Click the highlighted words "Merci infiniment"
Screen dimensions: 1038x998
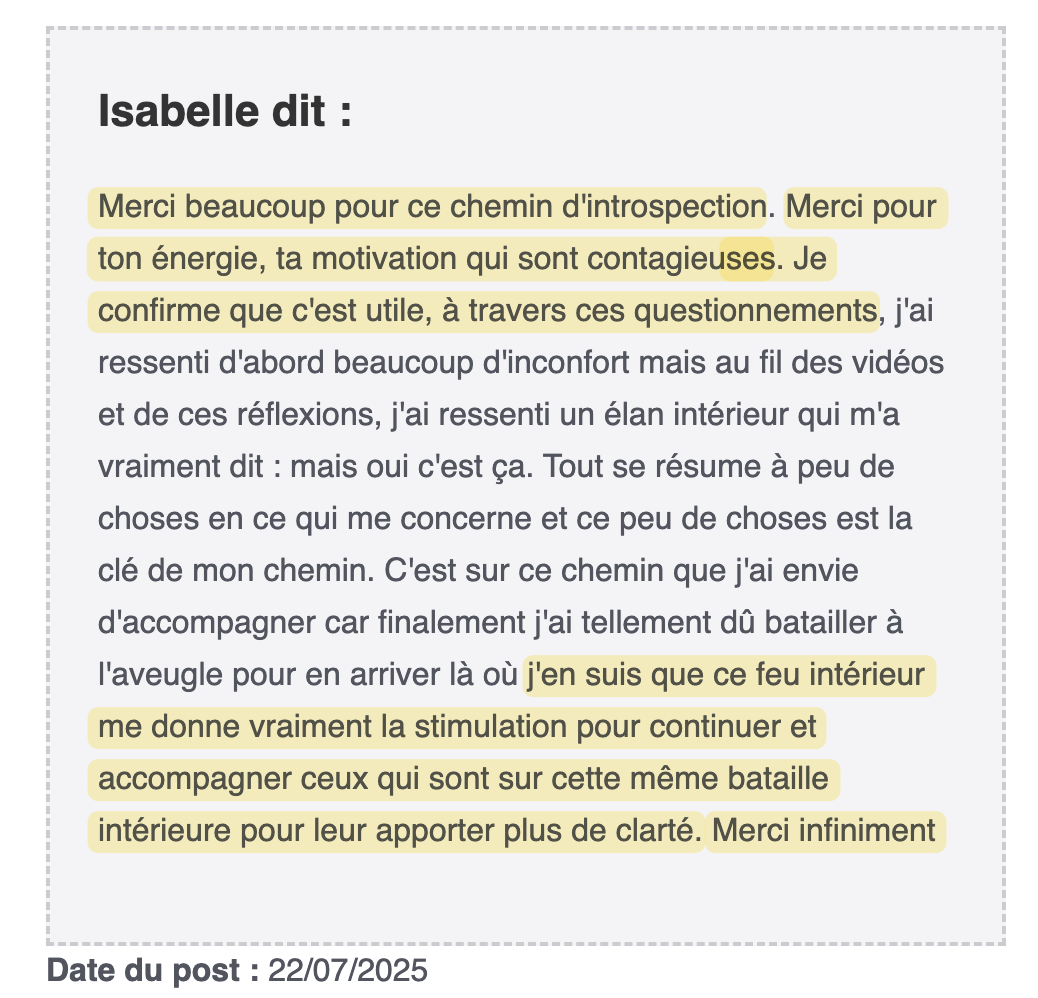(x=825, y=830)
